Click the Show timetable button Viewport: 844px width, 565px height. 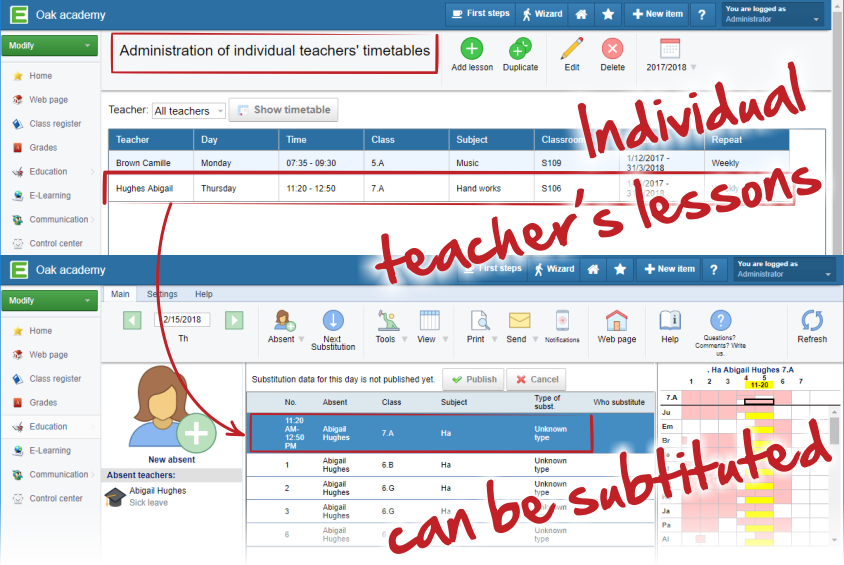click(284, 110)
